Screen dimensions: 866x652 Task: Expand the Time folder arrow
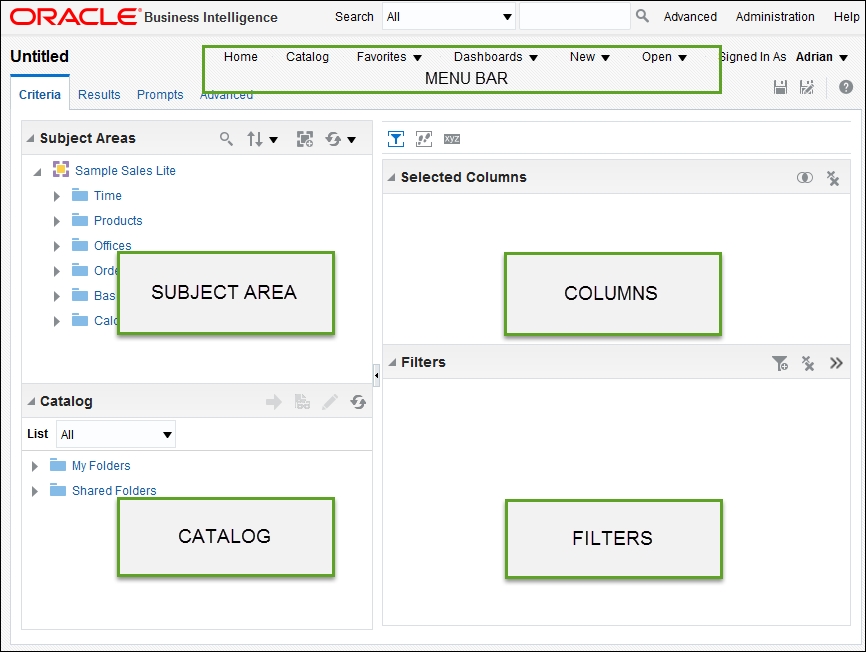(56, 196)
